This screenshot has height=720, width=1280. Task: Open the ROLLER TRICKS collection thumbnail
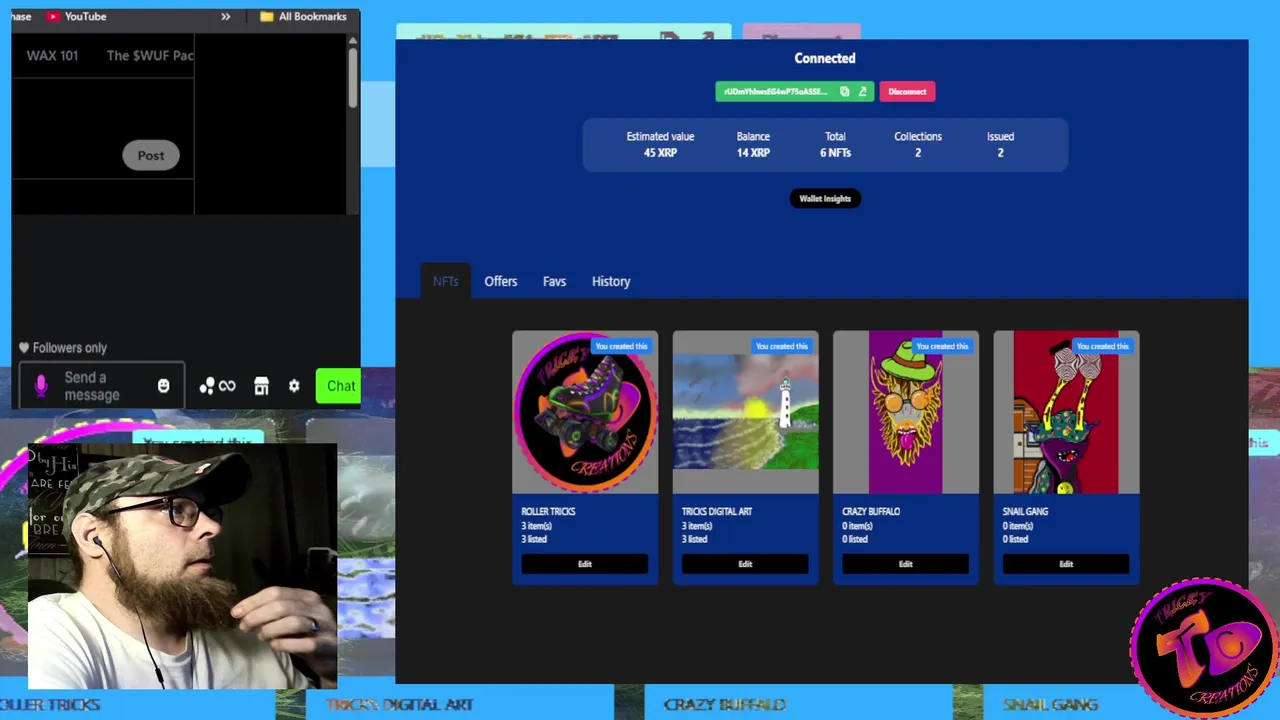(585, 412)
